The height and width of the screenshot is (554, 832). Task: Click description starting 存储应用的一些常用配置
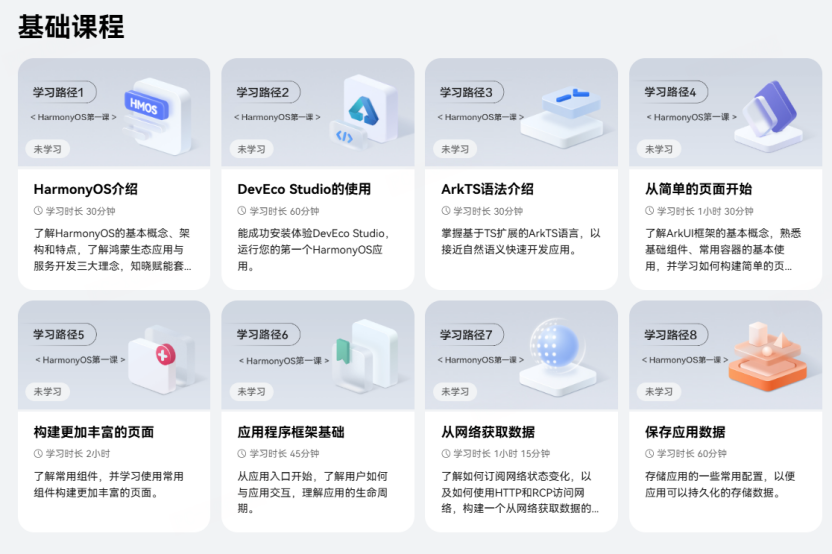point(720,484)
